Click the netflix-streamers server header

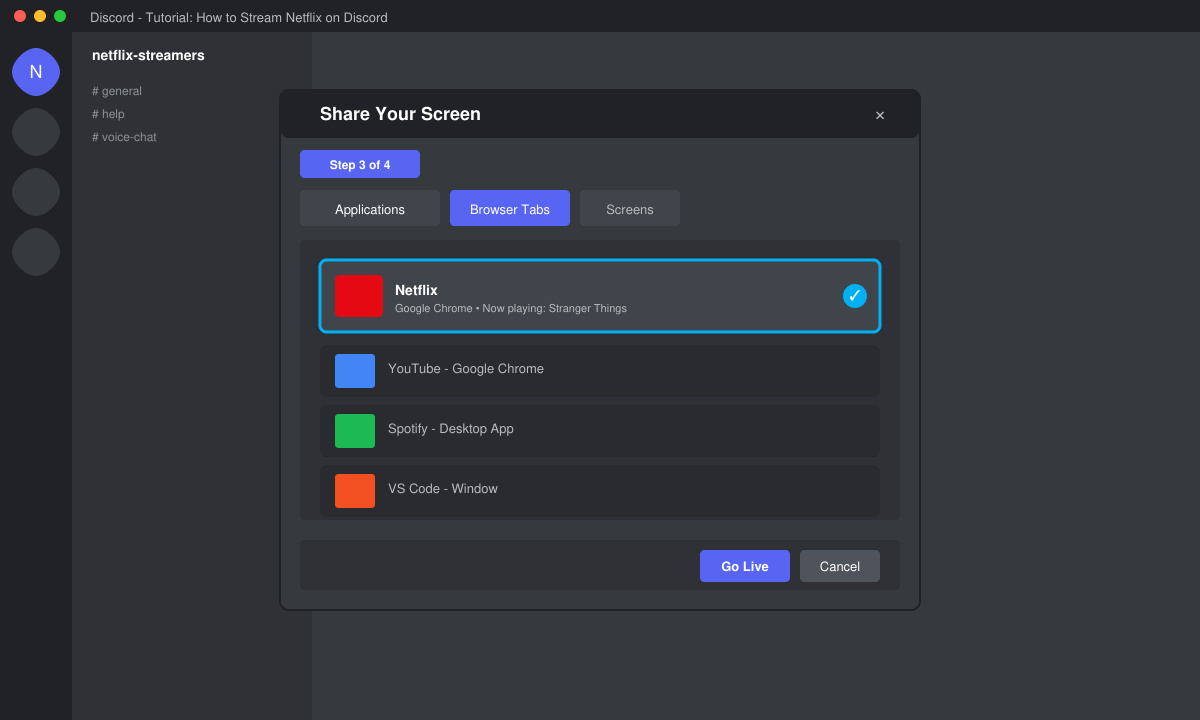click(x=148, y=55)
